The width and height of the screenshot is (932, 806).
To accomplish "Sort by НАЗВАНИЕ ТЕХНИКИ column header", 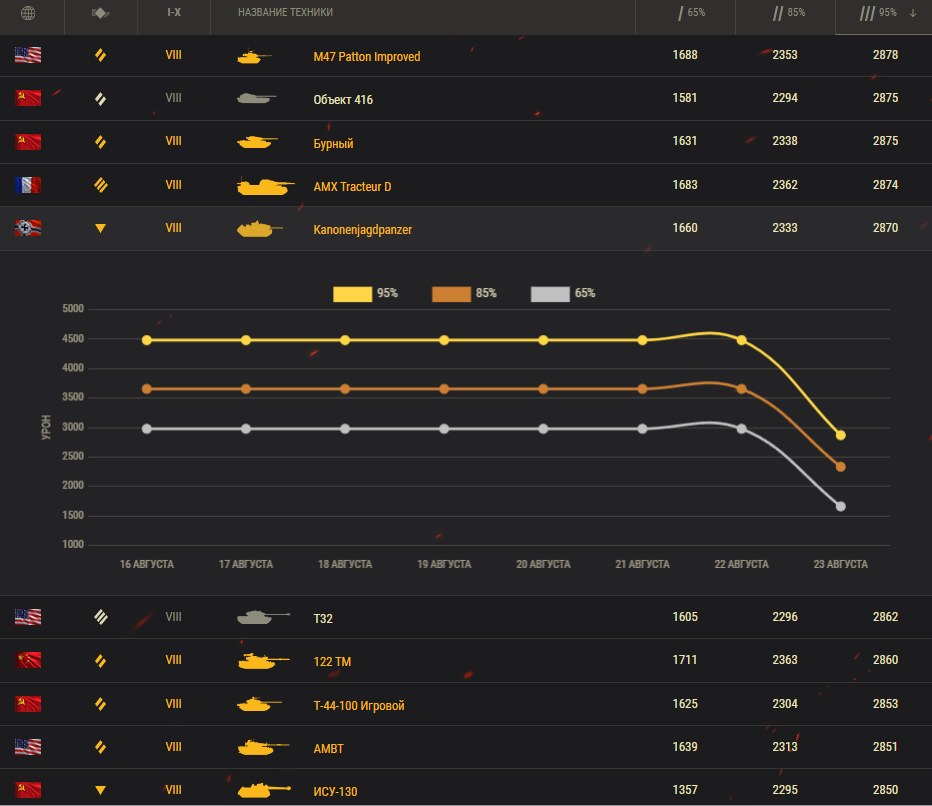I will 285,12.
